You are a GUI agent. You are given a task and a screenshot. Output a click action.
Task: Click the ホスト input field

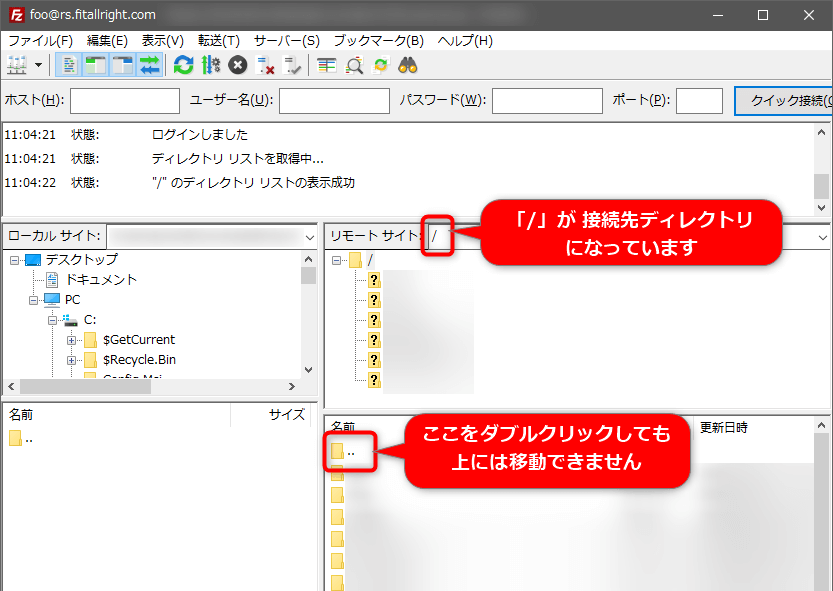tap(124, 101)
